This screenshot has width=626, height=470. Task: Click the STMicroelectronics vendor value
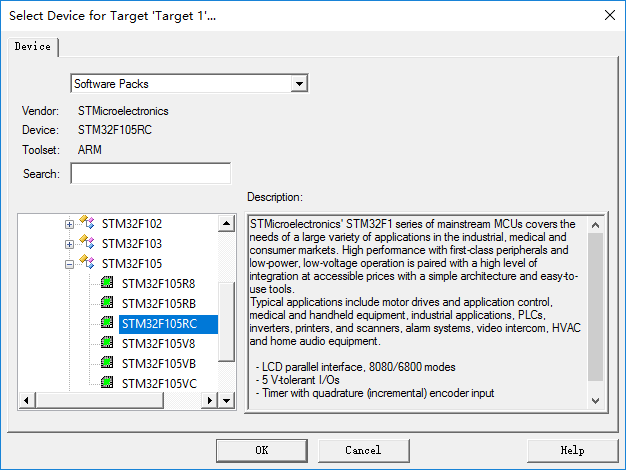point(123,111)
